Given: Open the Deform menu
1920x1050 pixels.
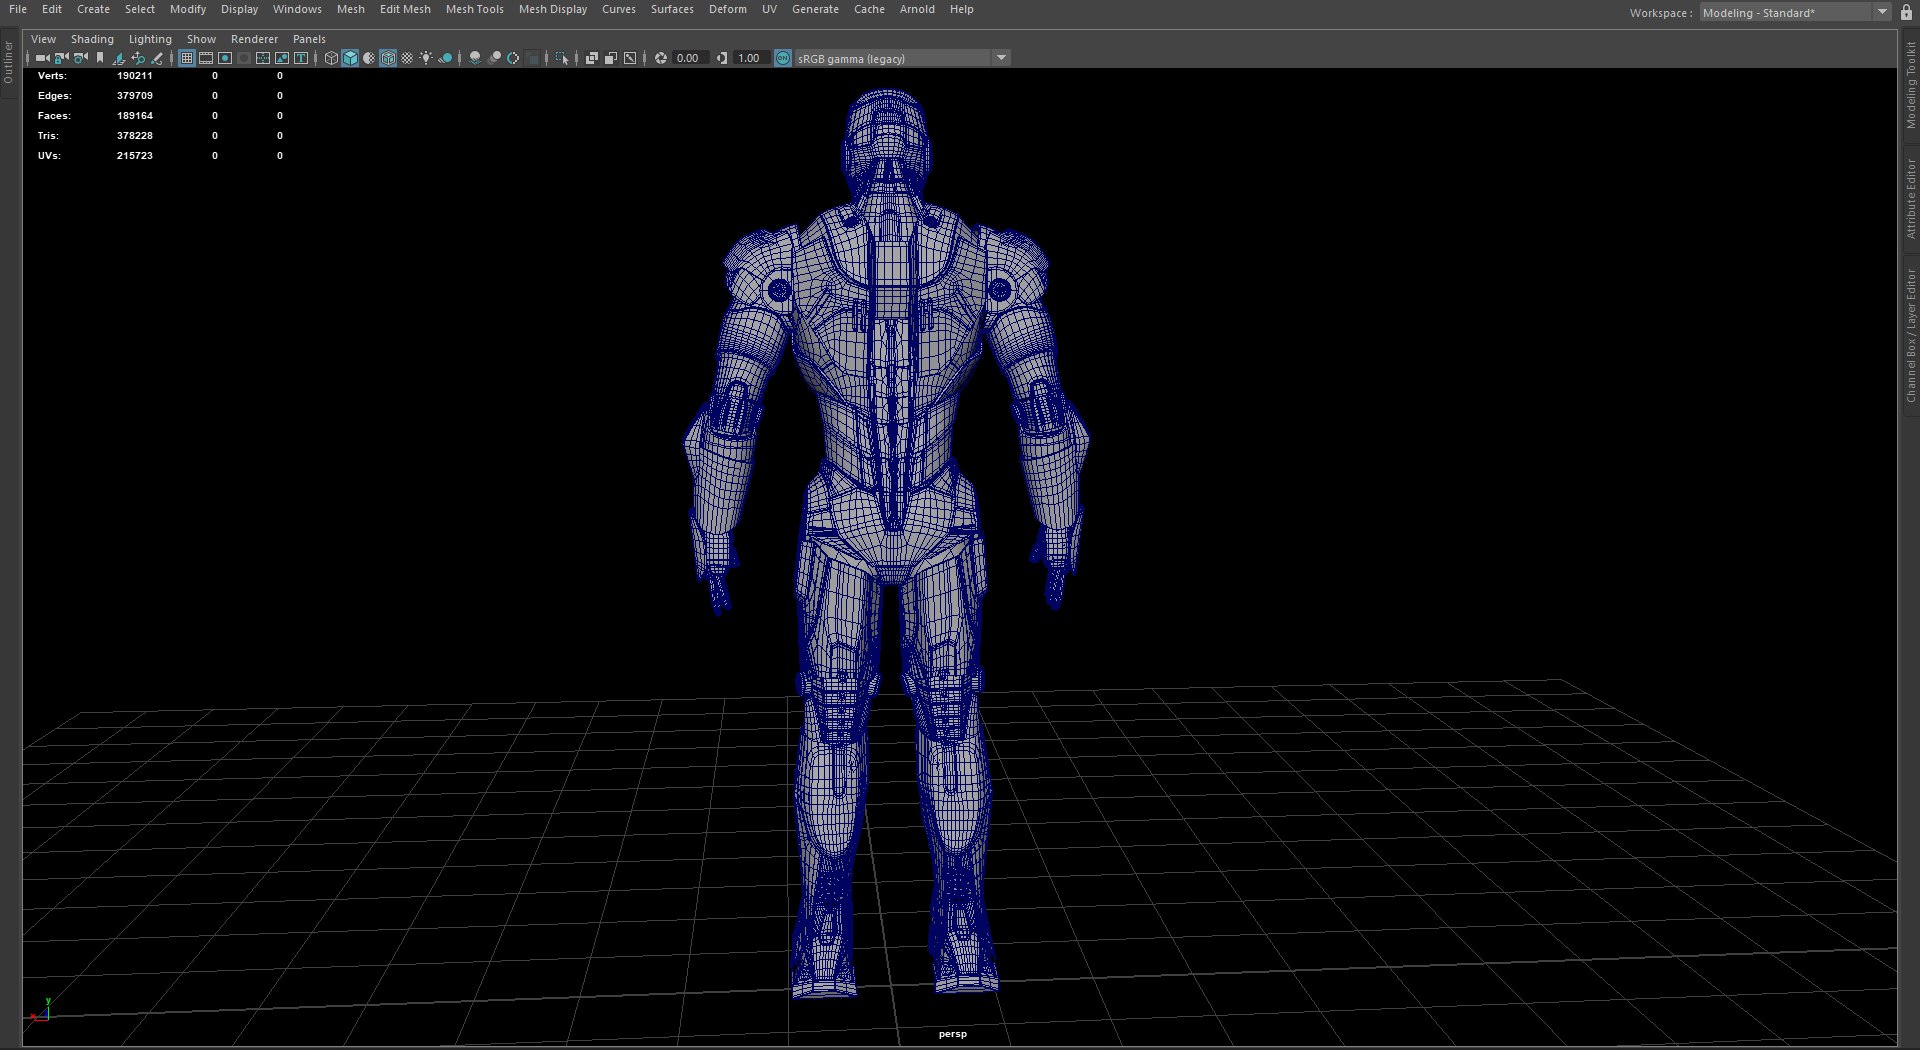Looking at the screenshot, I should click(x=728, y=9).
